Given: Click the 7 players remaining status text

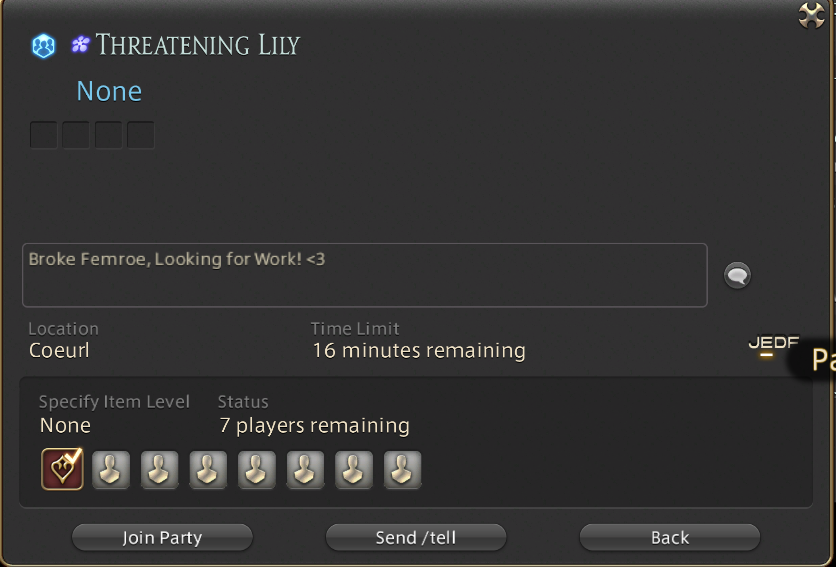Looking at the screenshot, I should point(315,425).
